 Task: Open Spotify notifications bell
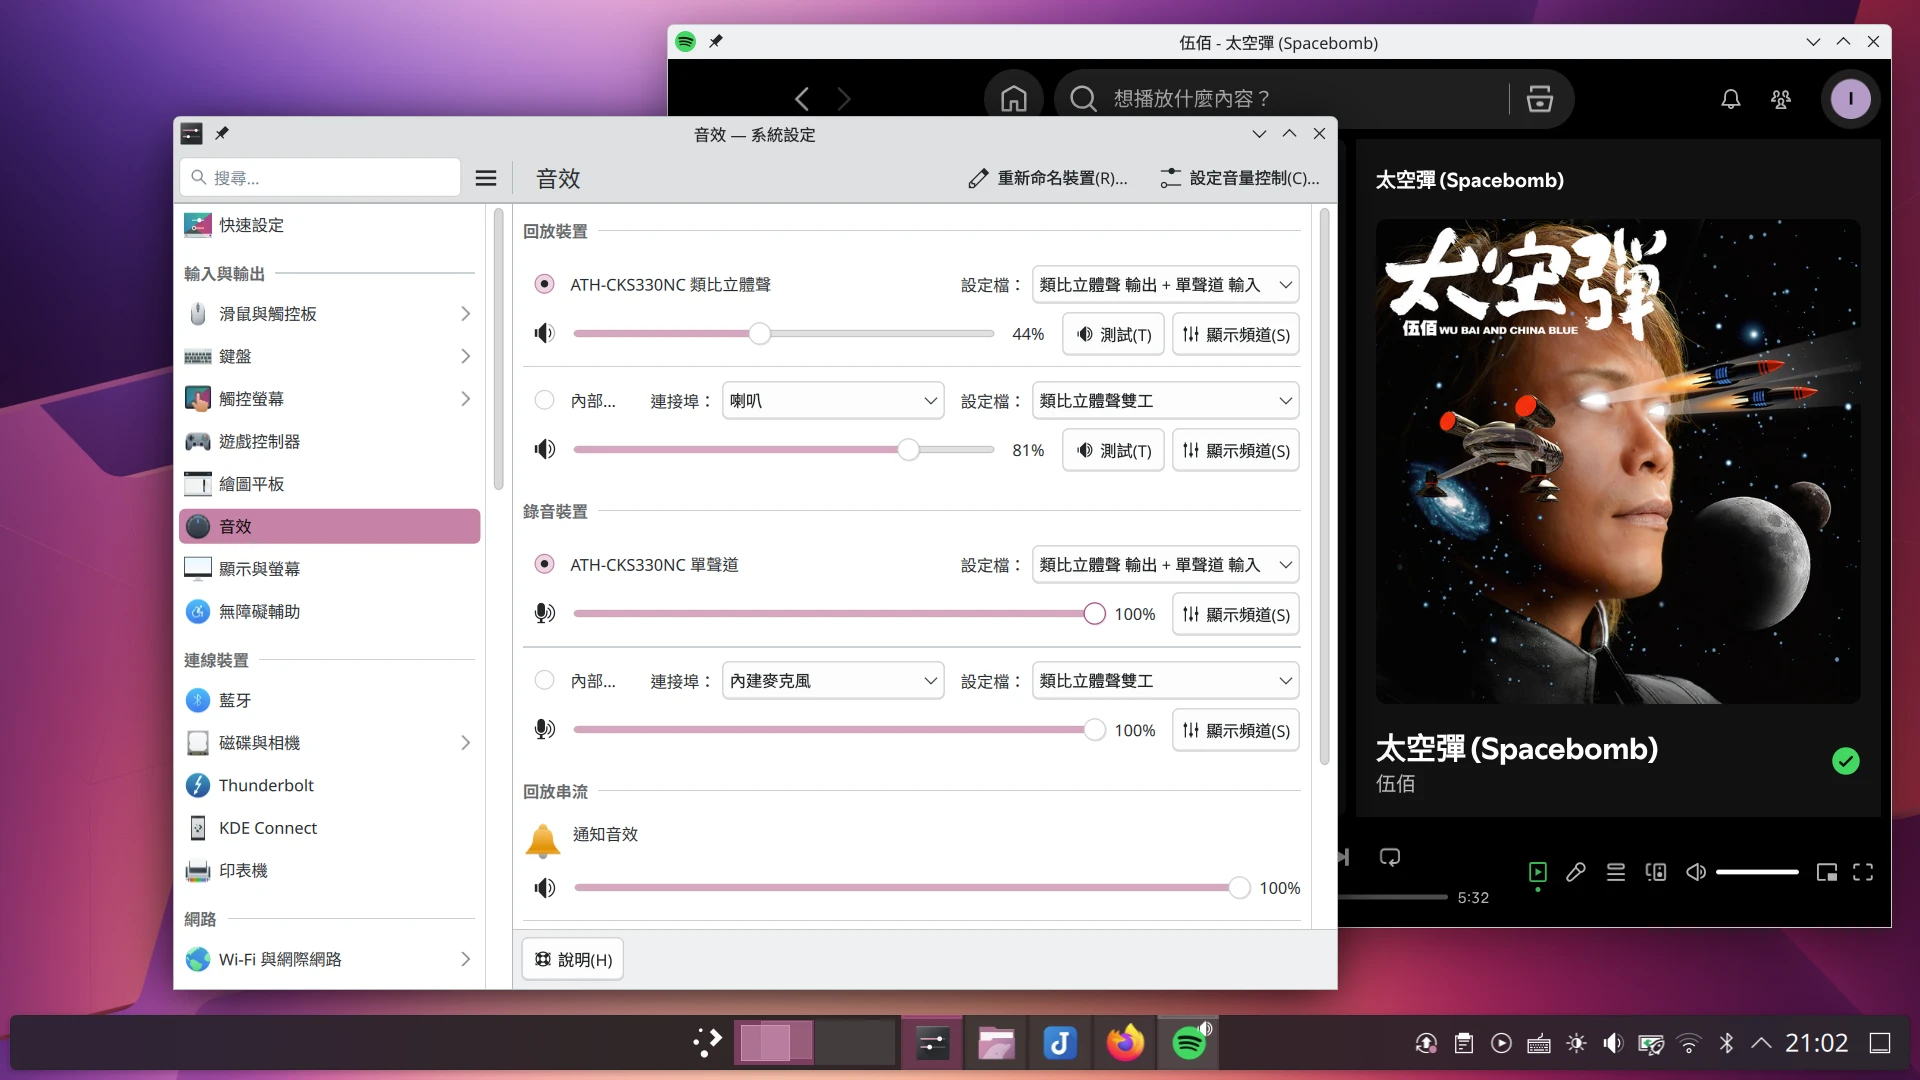[1730, 99]
